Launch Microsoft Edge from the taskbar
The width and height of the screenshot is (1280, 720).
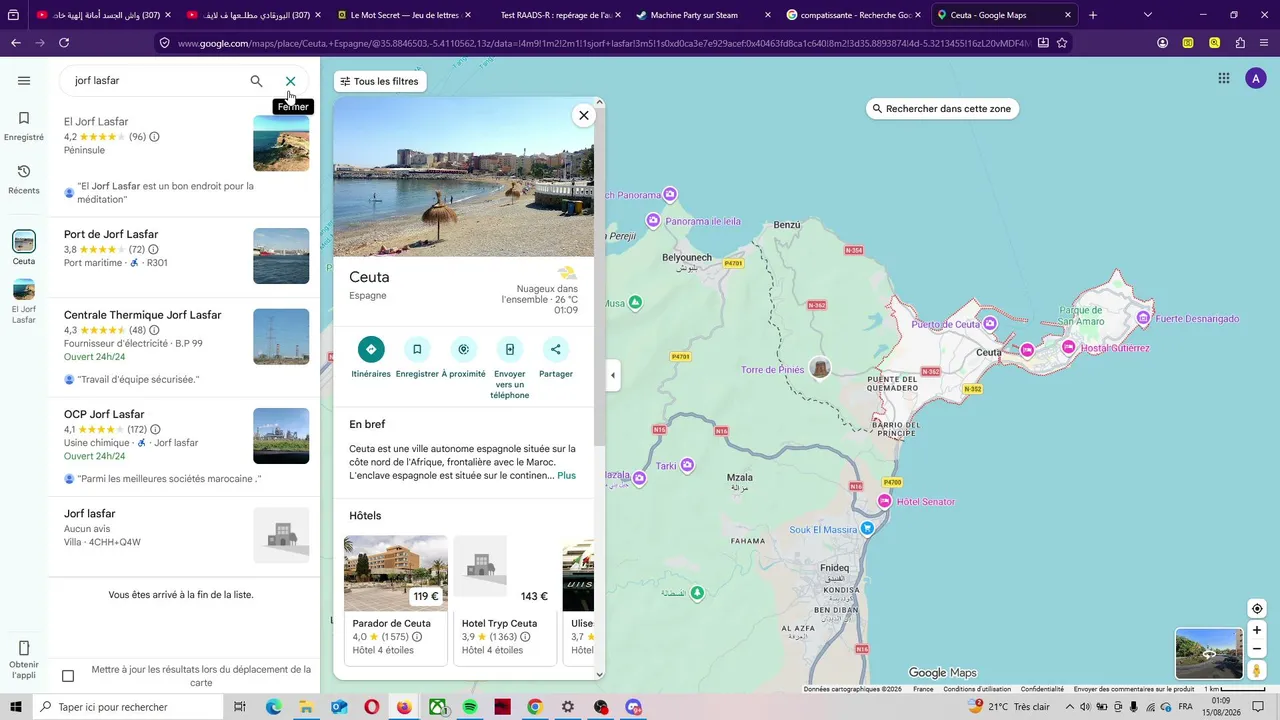(273, 707)
